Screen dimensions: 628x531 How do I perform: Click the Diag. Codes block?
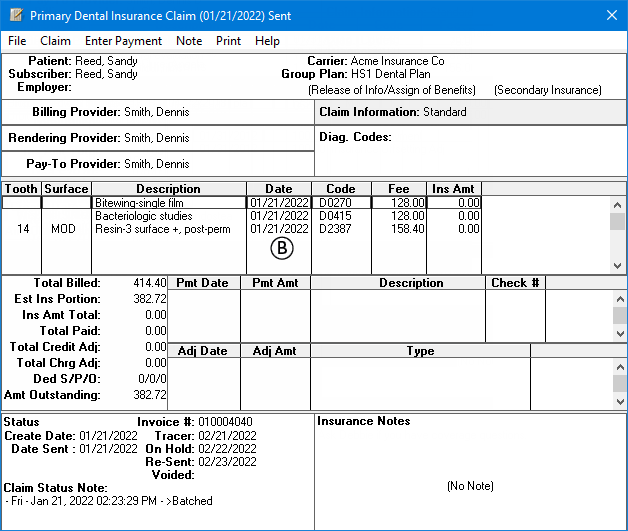470,150
